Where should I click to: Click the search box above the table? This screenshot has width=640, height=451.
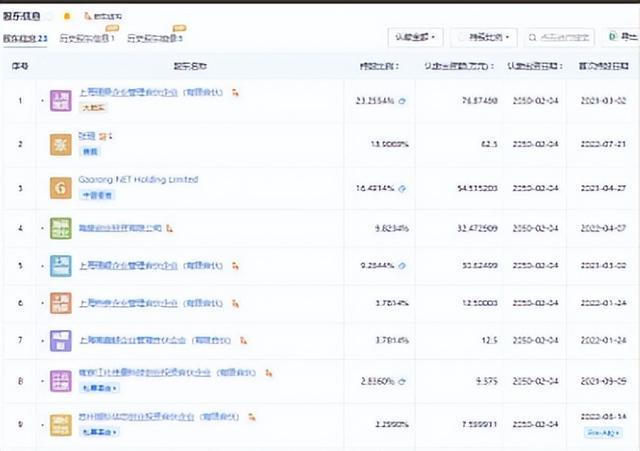coord(558,37)
